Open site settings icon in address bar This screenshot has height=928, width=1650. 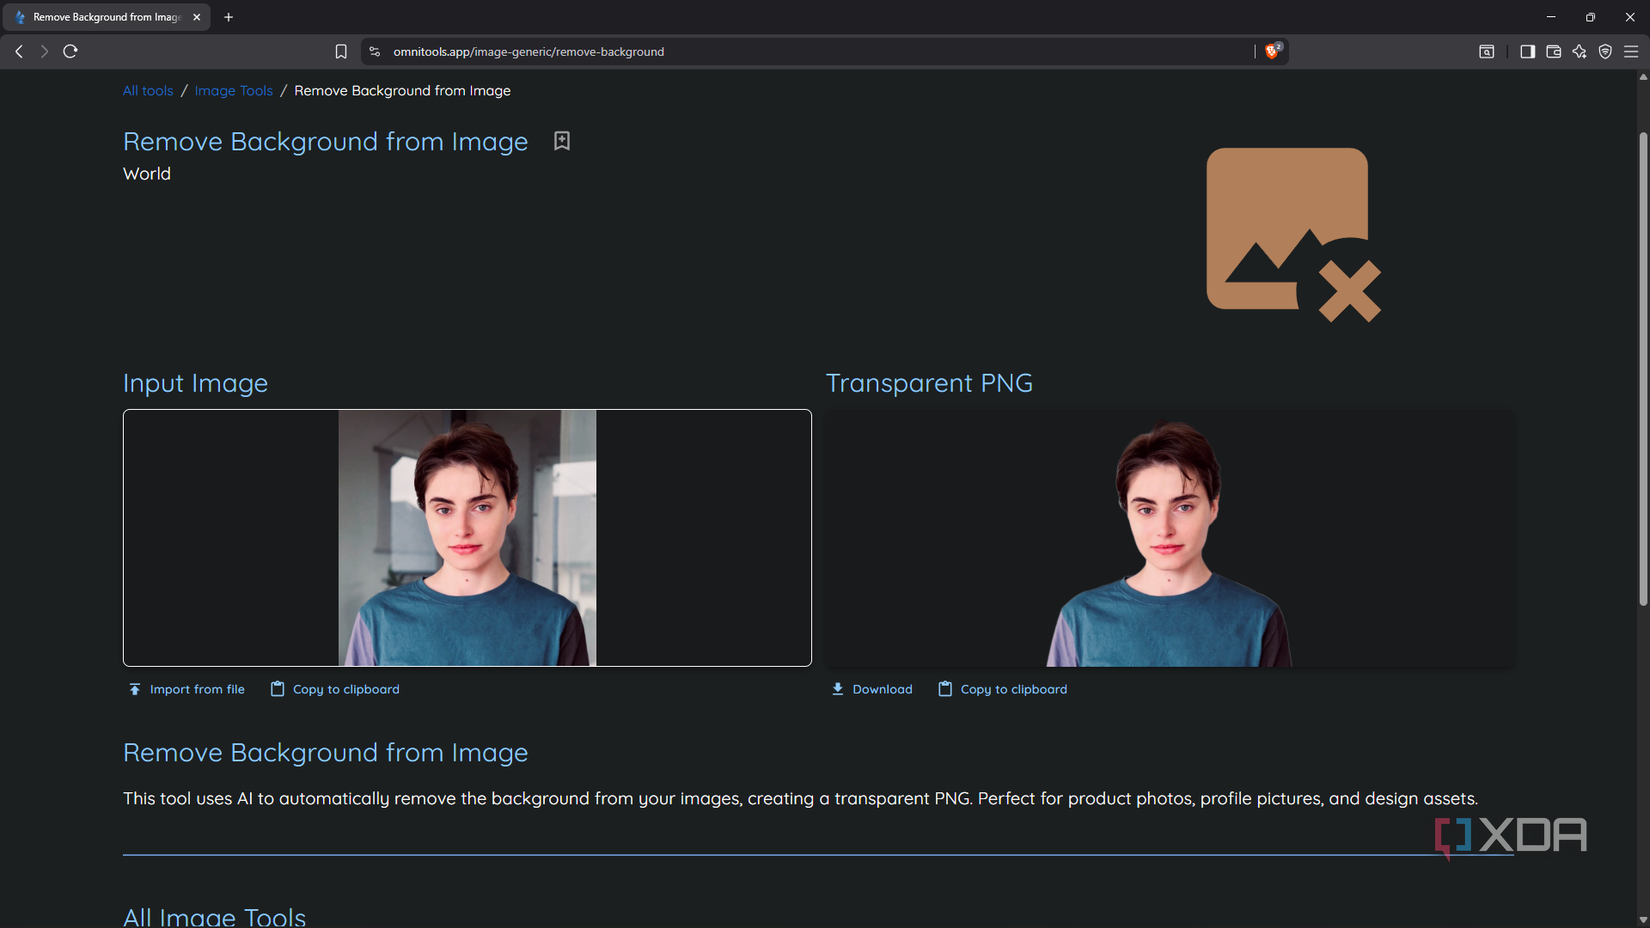(x=375, y=52)
